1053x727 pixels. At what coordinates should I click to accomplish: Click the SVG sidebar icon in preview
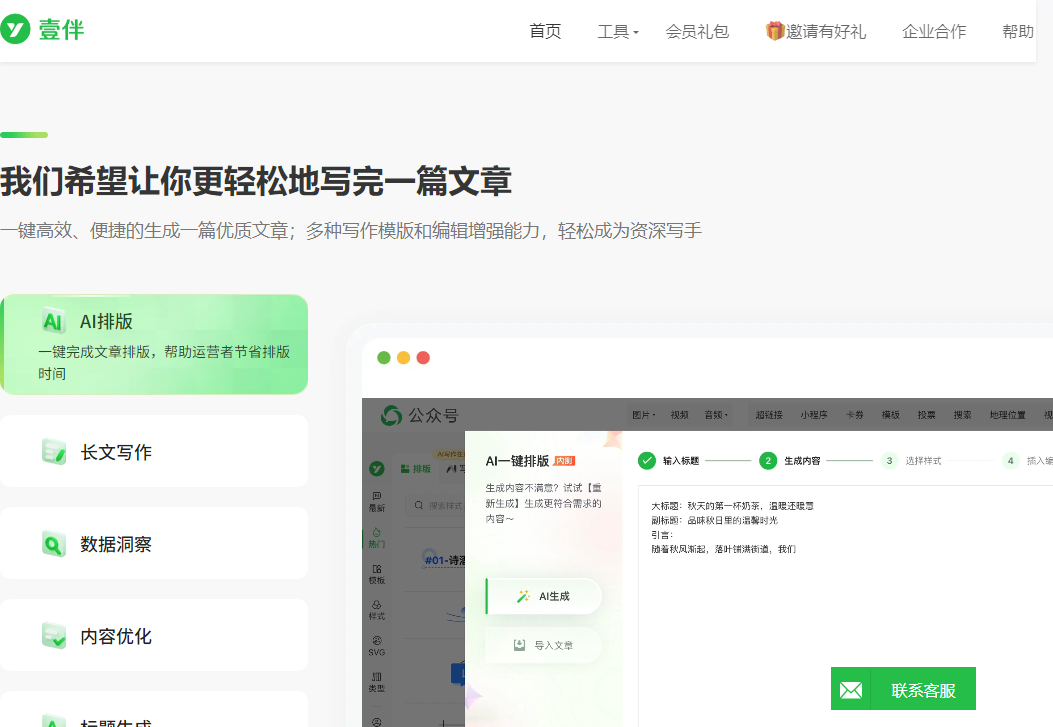coord(377,646)
